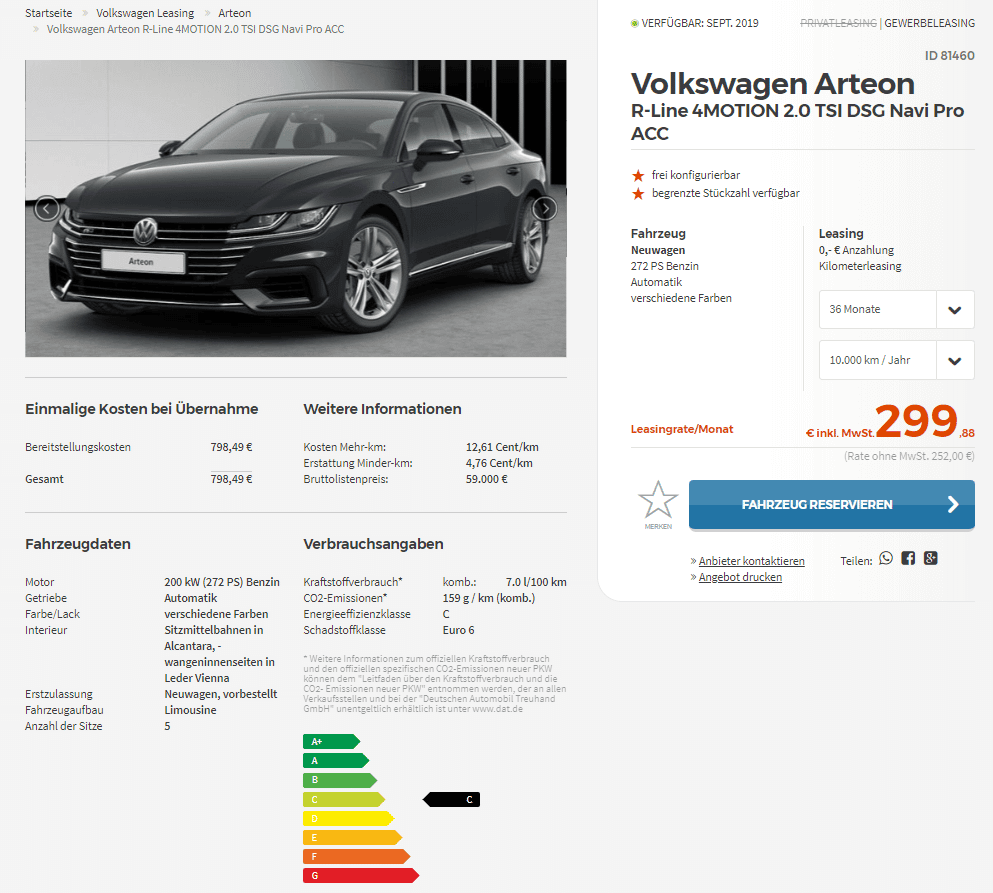This screenshot has height=893, width=993.
Task: Click the 299 monthly price figure
Action: tap(916, 421)
